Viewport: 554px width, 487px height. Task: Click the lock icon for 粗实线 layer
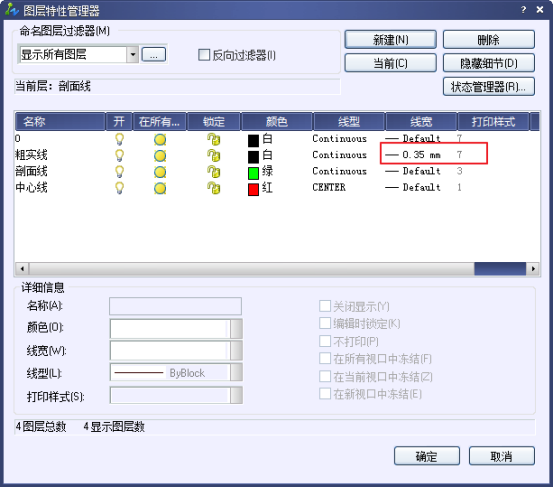click(x=213, y=156)
